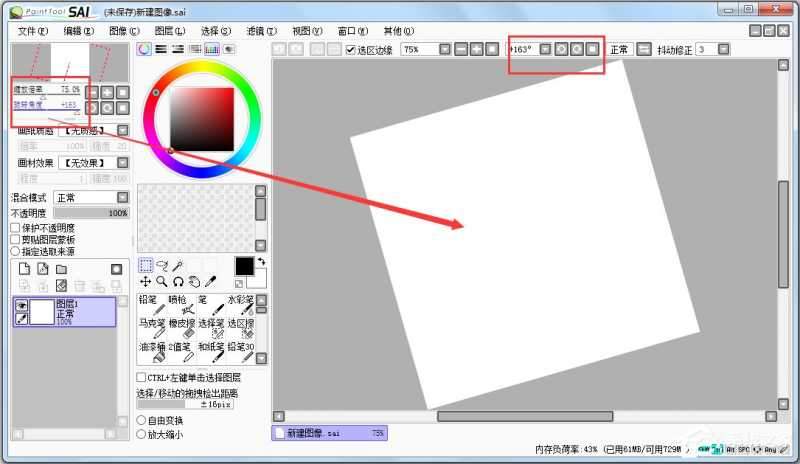The height and width of the screenshot is (464, 800).
Task: Hide 图层1 with the eye icon
Action: (21, 305)
